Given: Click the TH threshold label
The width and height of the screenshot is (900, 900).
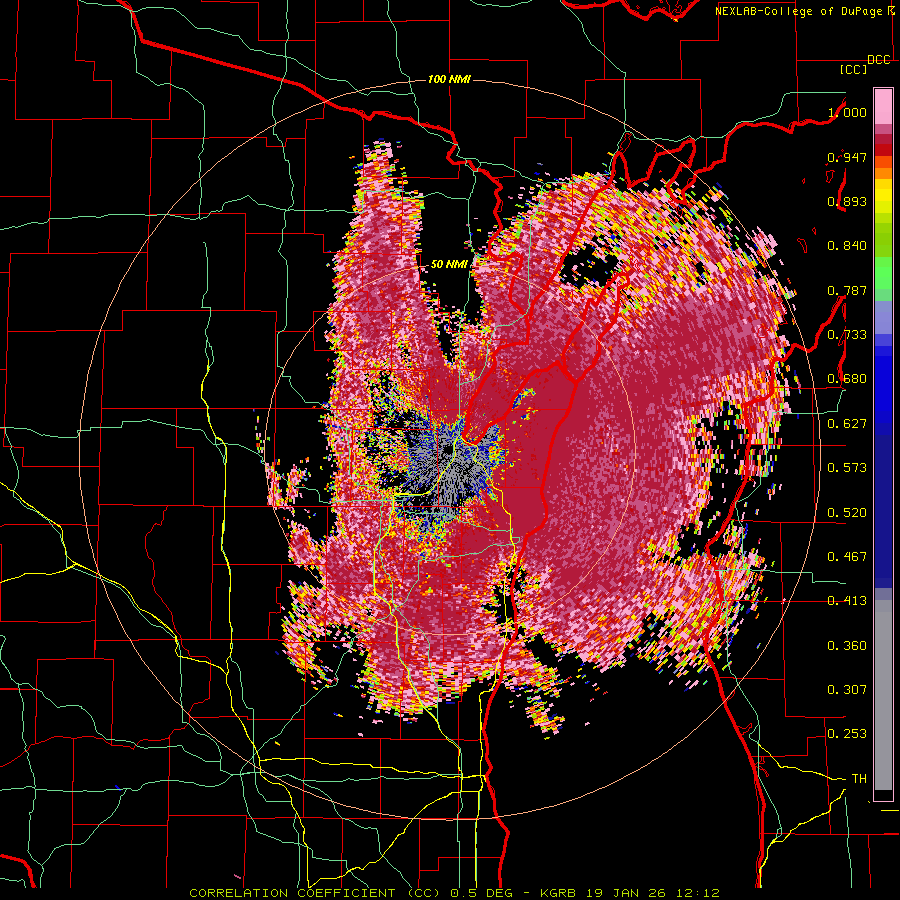Looking at the screenshot, I should coord(859,779).
